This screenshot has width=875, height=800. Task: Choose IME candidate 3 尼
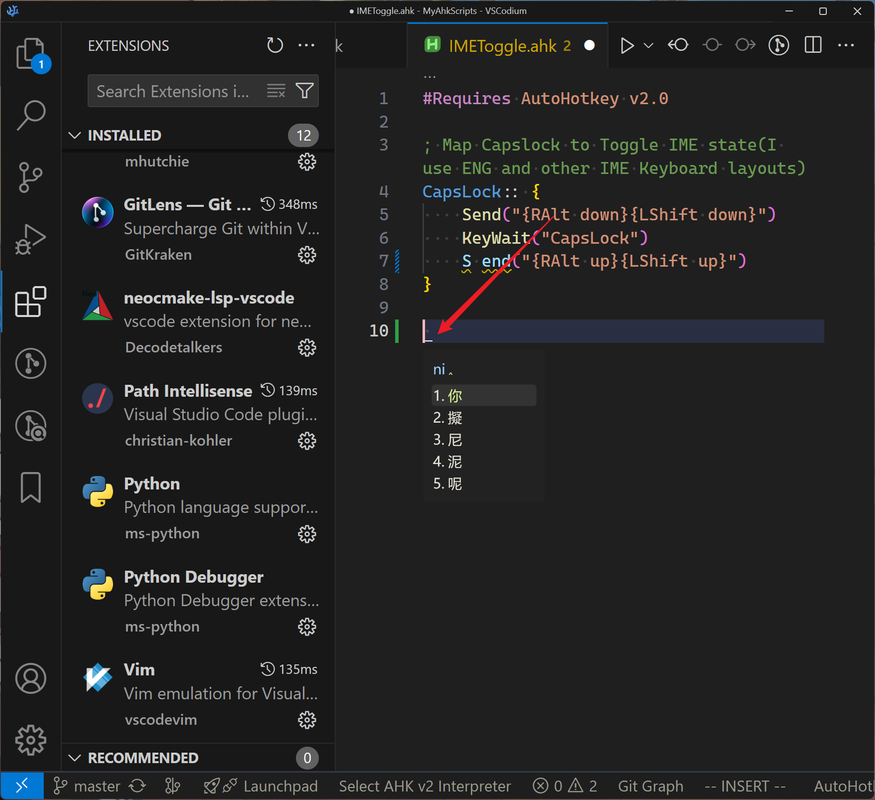pos(483,440)
